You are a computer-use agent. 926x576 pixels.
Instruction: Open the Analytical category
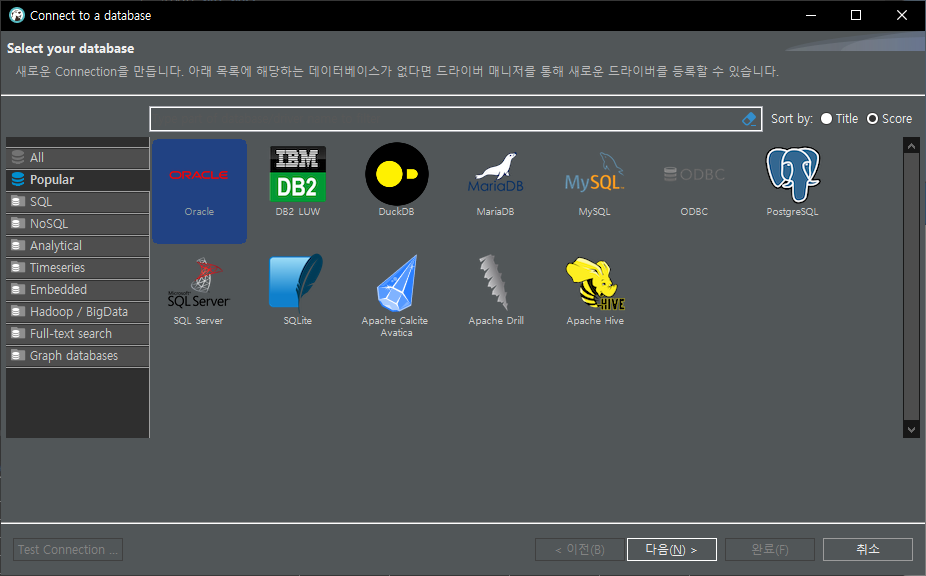77,246
